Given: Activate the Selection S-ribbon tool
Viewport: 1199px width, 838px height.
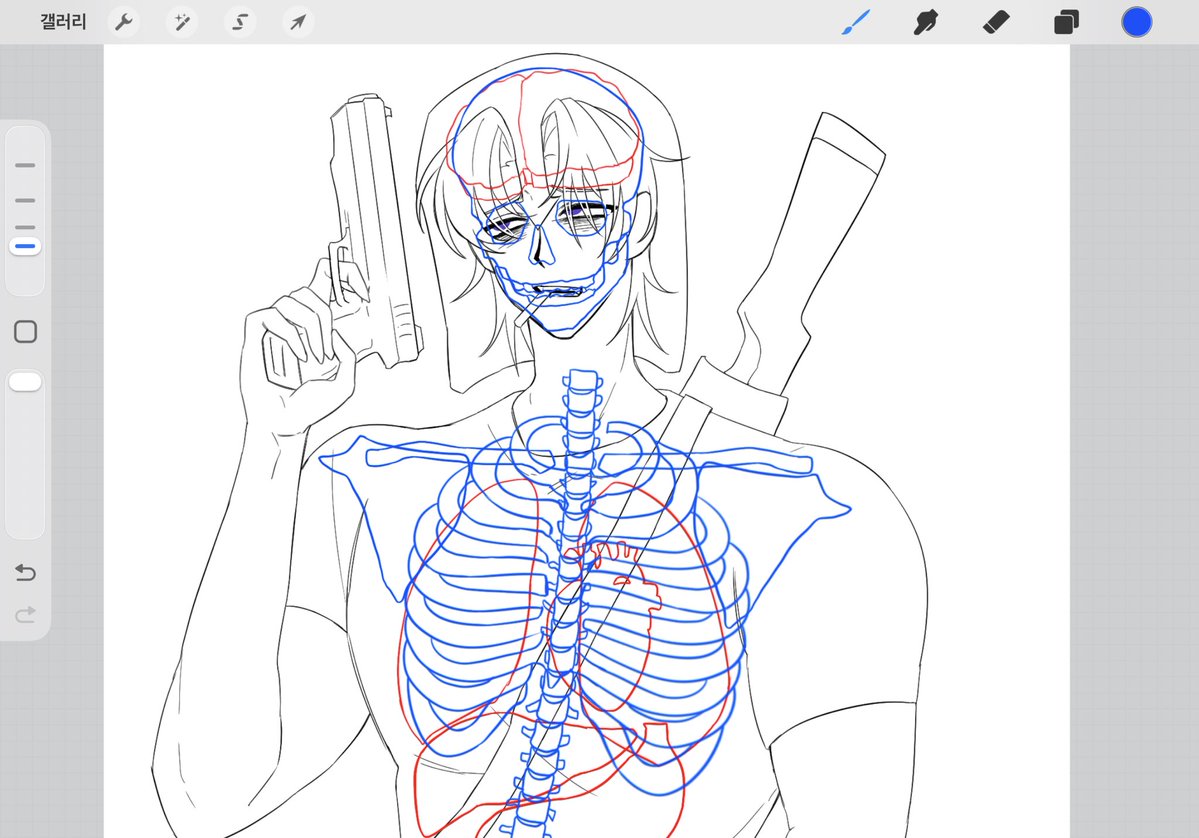Looking at the screenshot, I should coord(240,22).
